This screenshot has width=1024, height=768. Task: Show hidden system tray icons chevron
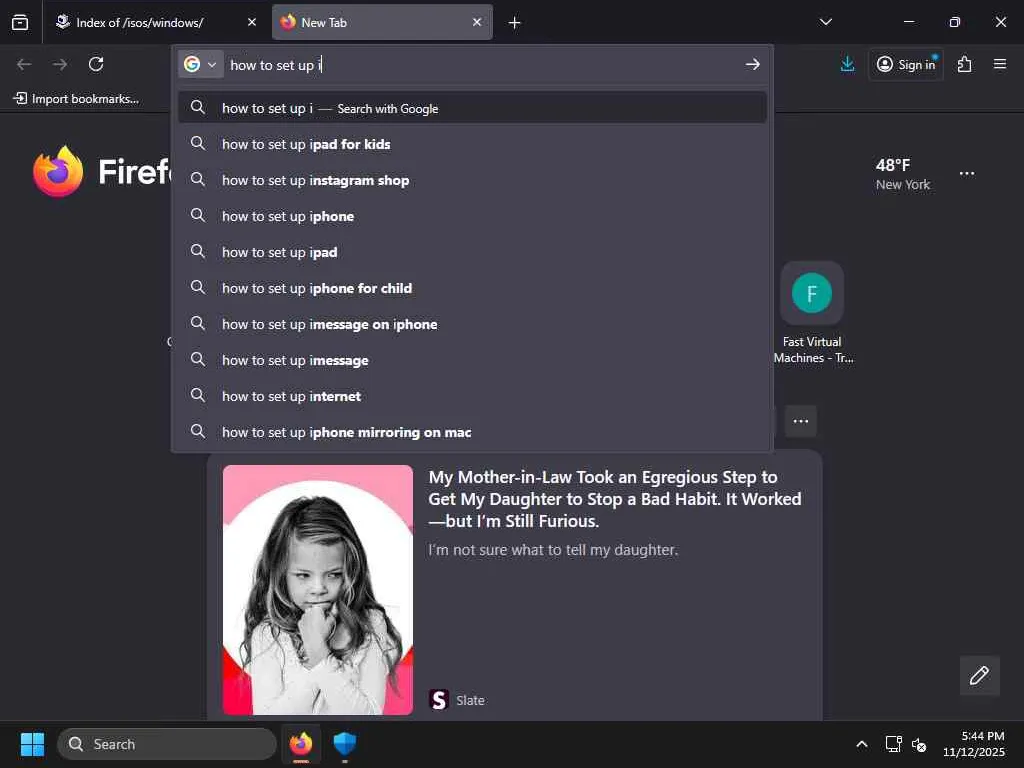(x=862, y=744)
